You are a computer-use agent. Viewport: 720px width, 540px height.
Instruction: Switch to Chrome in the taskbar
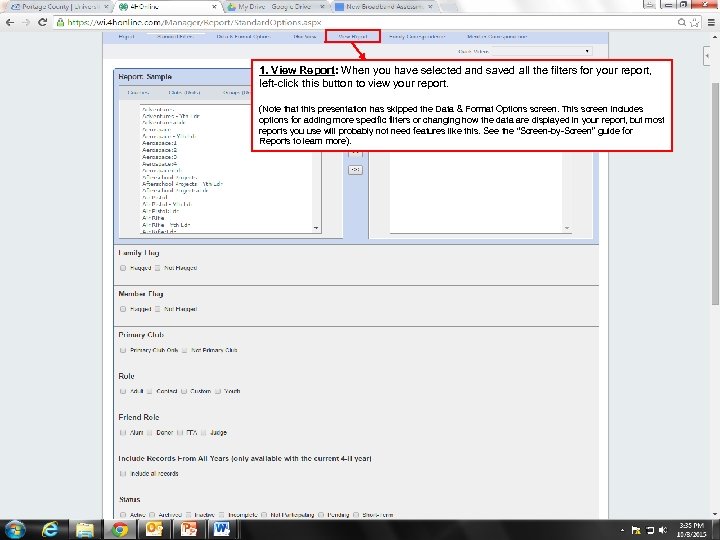click(x=120, y=530)
